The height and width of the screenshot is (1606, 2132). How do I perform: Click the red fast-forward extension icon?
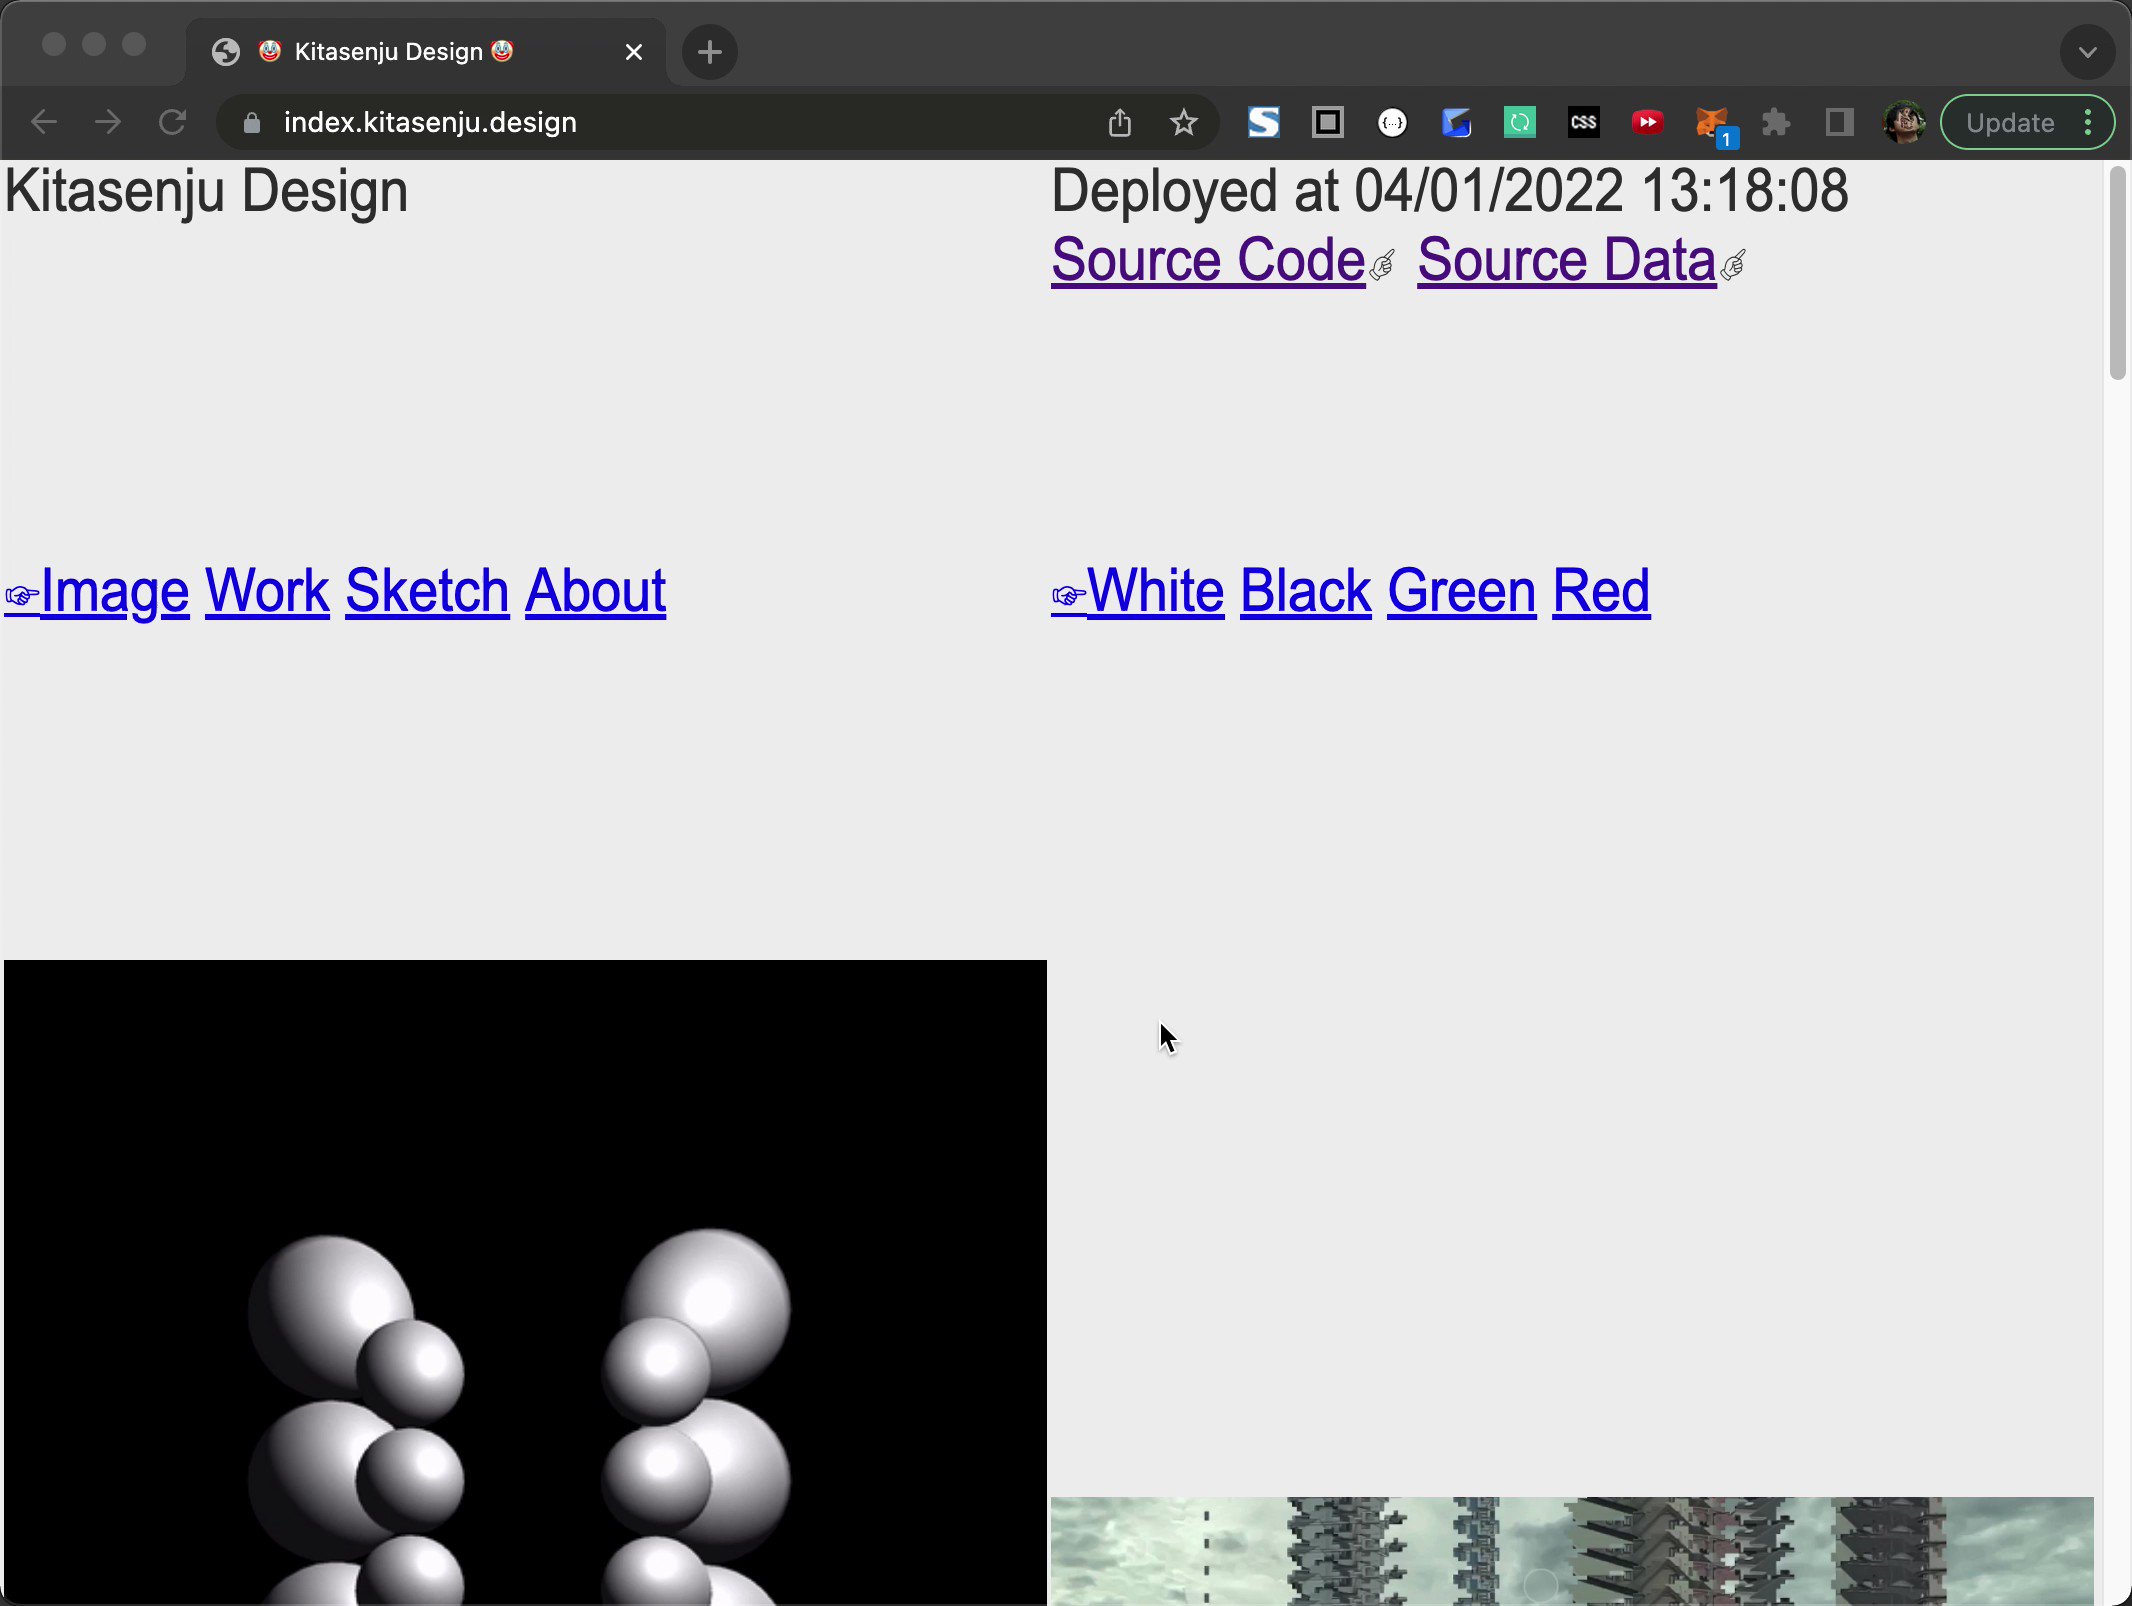(1647, 123)
